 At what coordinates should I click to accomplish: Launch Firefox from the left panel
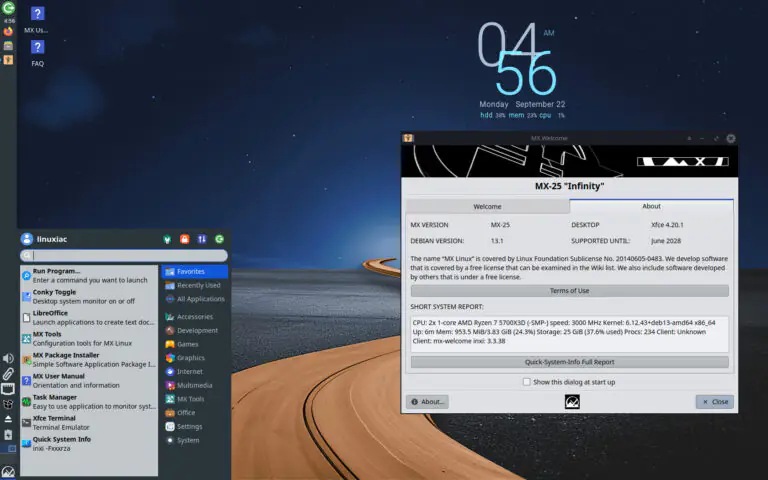pyautogui.click(x=8, y=32)
